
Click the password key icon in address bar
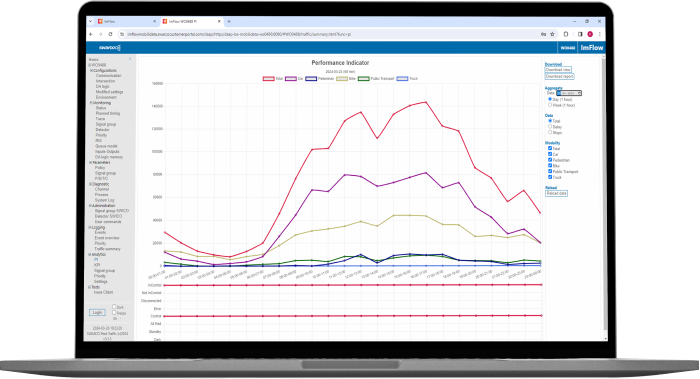click(543, 34)
